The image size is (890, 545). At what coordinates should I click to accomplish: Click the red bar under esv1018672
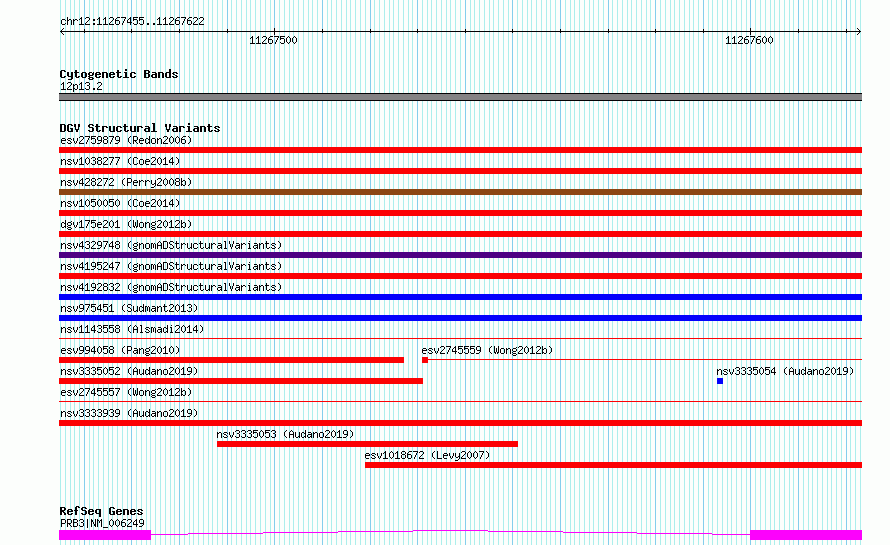click(614, 465)
